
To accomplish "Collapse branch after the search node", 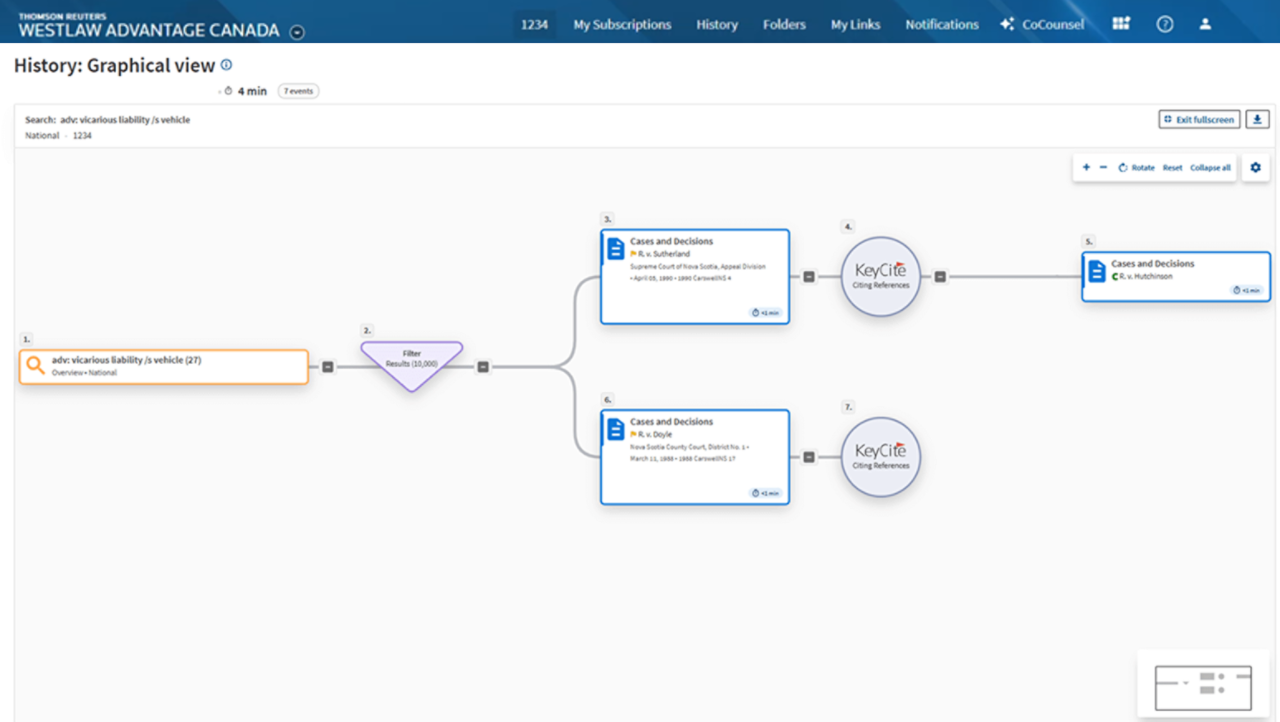I will tap(328, 367).
